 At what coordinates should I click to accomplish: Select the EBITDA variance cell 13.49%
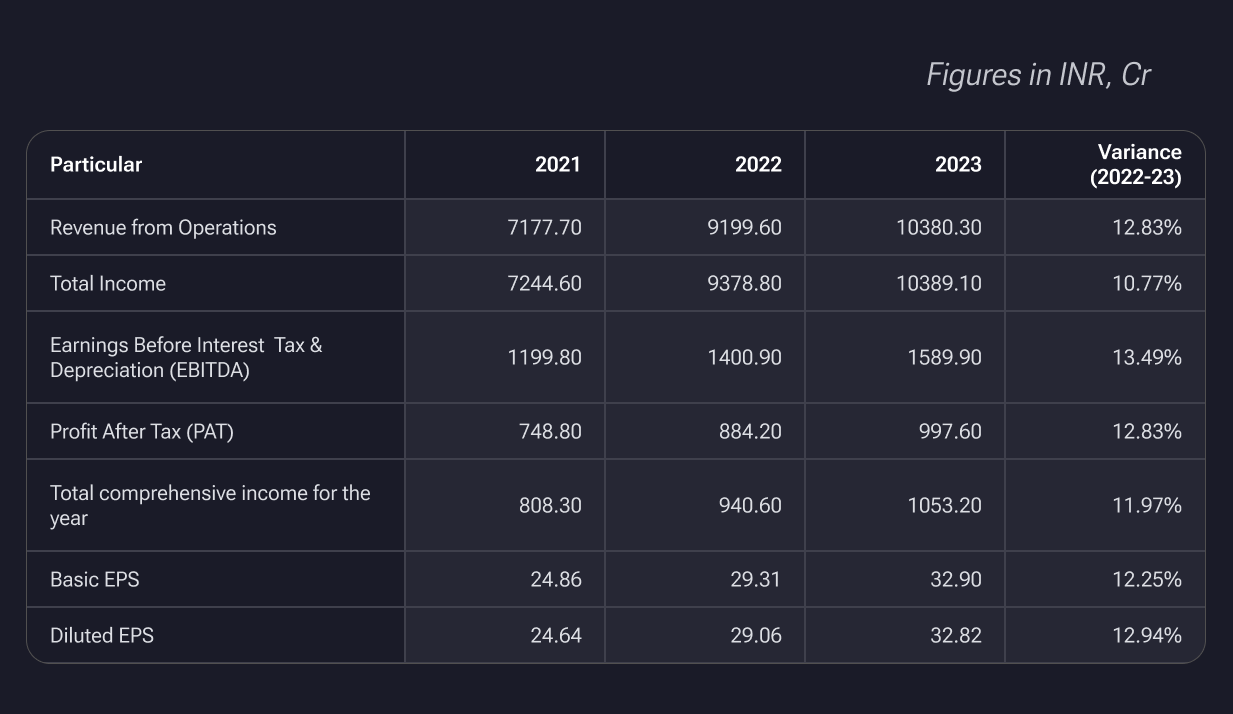click(x=1149, y=357)
